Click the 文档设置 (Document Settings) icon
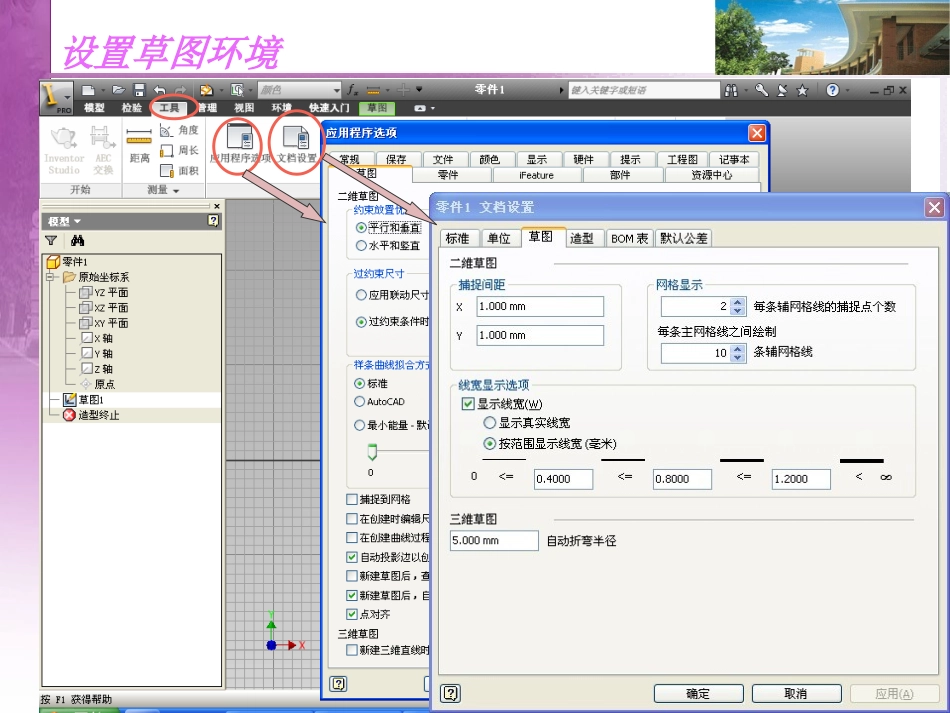This screenshot has width=950, height=713. [296, 140]
